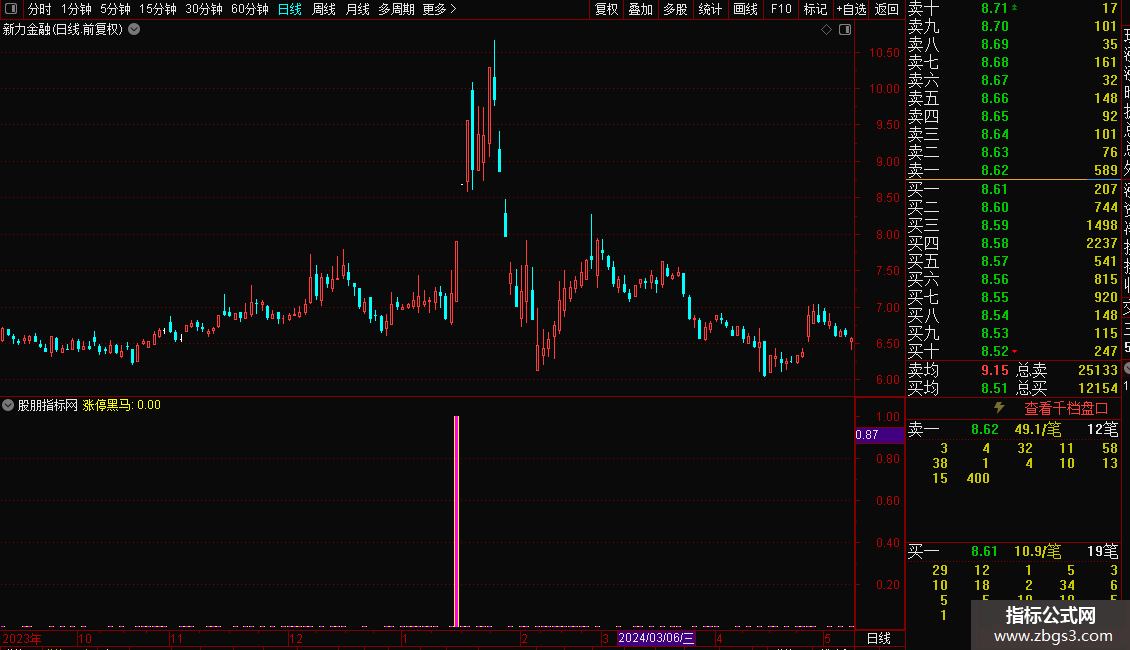Viewport: 1130px width, 650px height.
Task: Click the 复权 adjustment button
Action: click(606, 9)
